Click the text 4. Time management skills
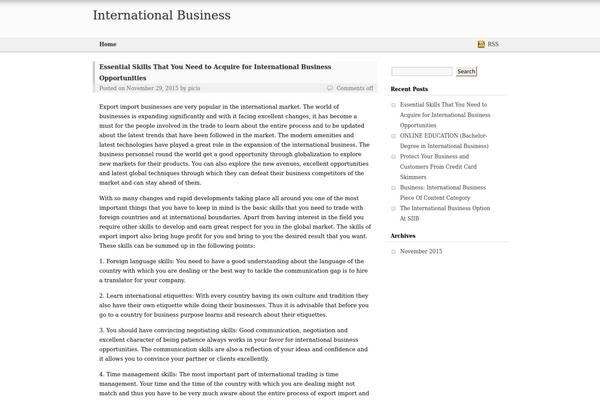The width and height of the screenshot is (600, 400). click(x=138, y=374)
